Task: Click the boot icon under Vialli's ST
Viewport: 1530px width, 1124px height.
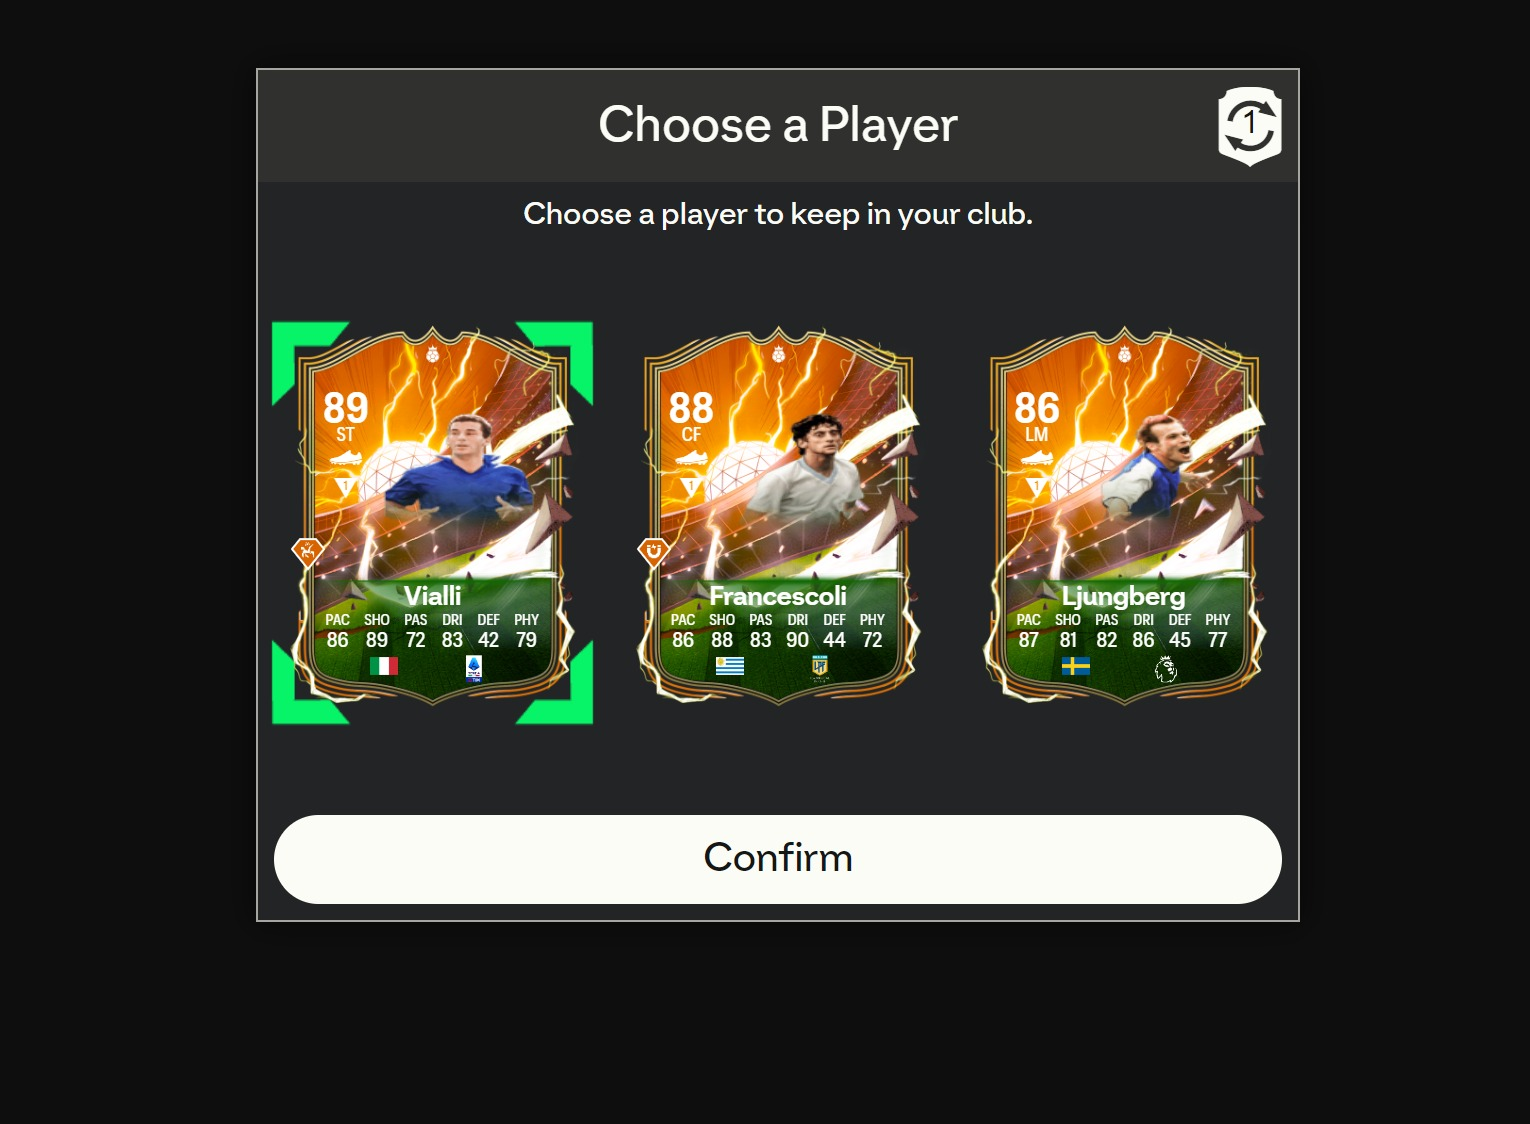Action: 345,458
